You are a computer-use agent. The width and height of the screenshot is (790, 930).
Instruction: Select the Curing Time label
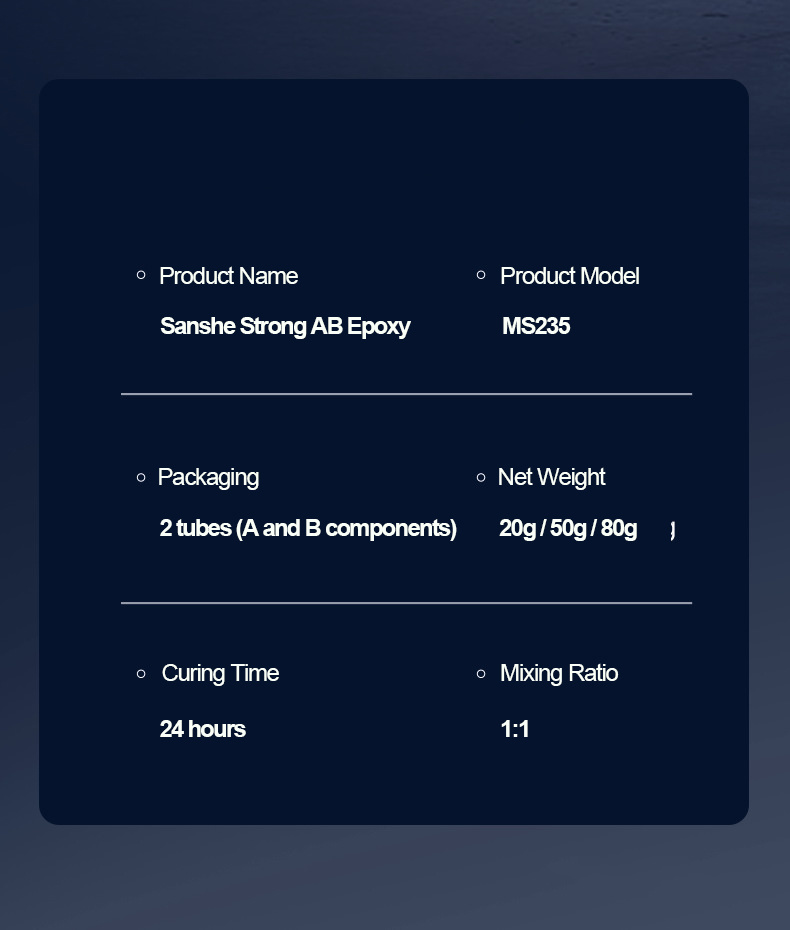(220, 674)
